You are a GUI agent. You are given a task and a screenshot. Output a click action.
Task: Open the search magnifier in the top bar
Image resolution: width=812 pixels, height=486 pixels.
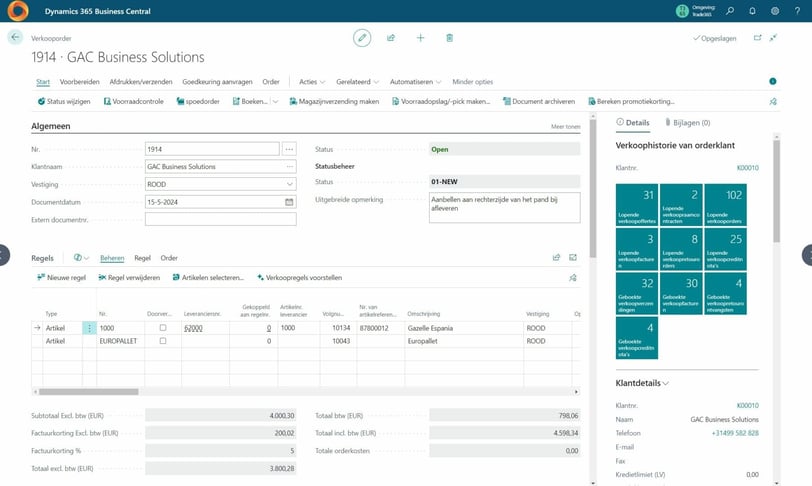(730, 11)
